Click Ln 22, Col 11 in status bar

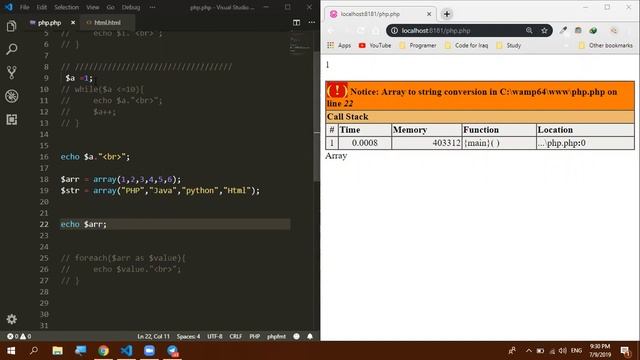click(x=153, y=336)
